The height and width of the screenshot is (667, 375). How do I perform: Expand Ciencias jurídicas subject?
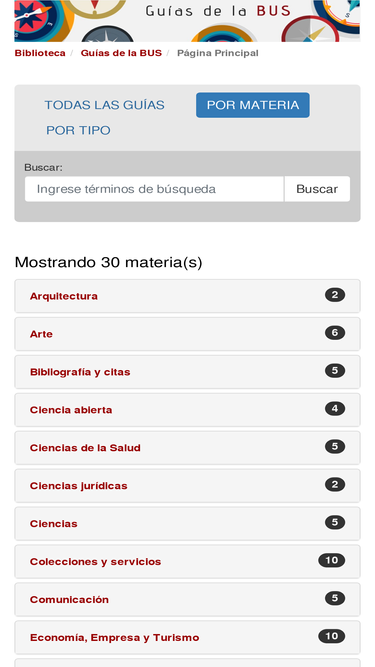pos(188,486)
